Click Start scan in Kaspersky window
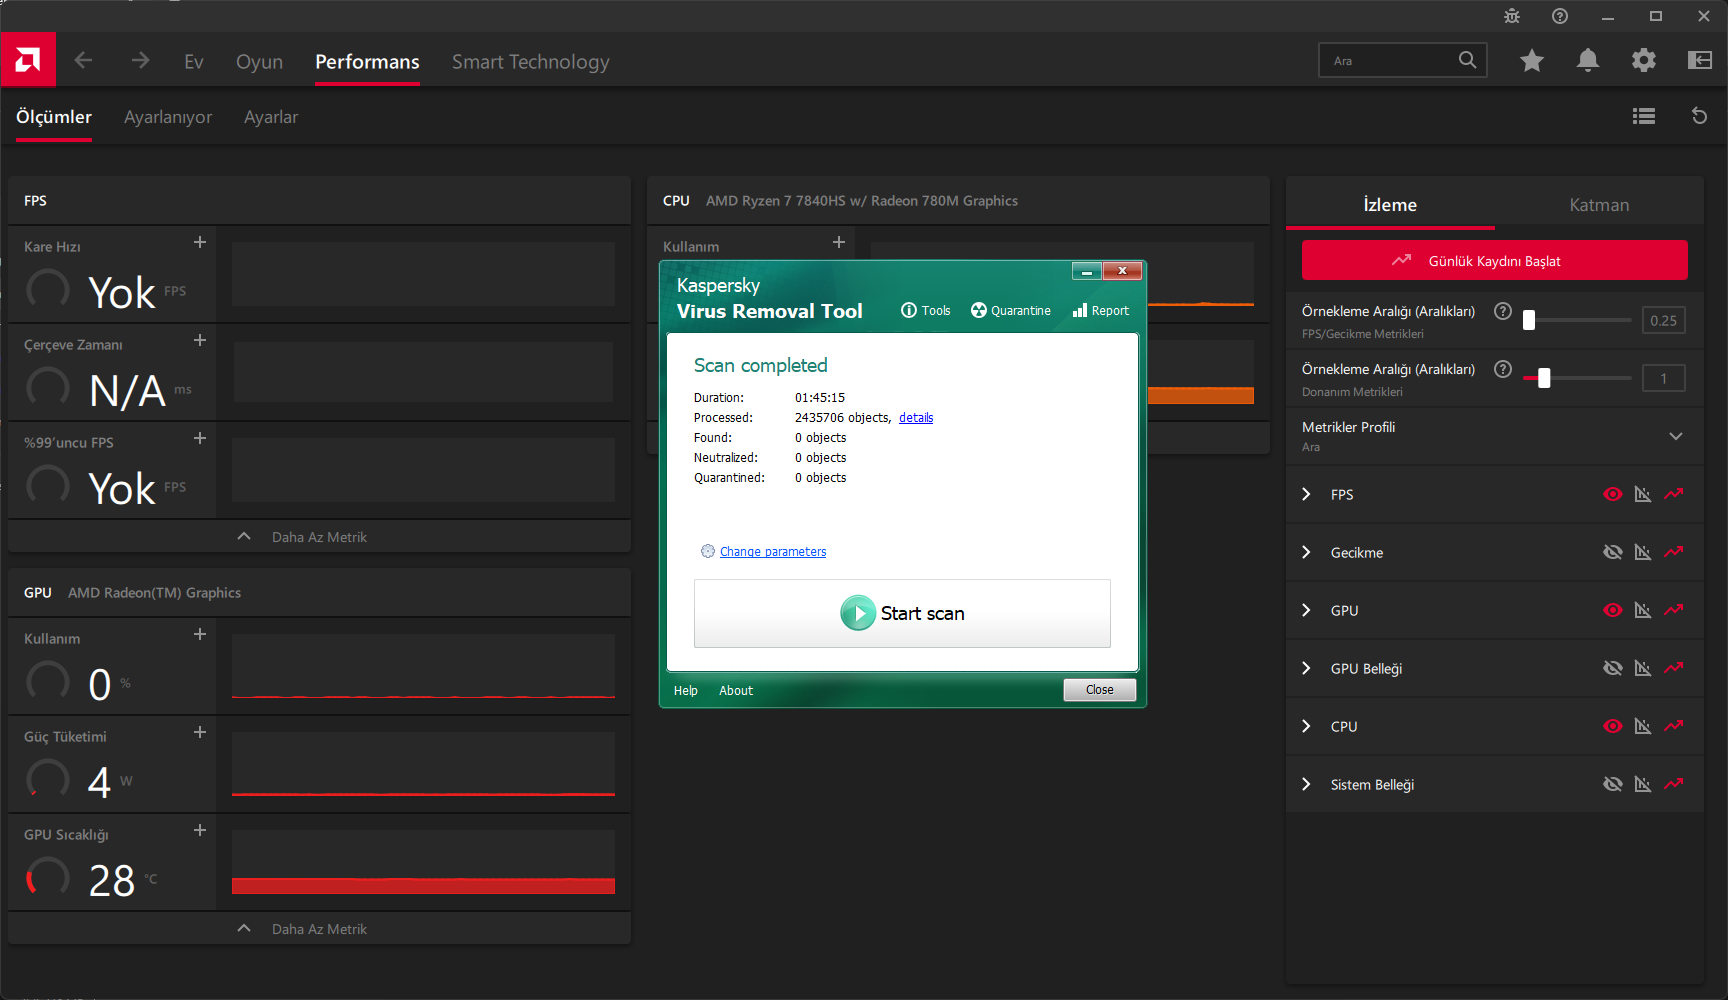This screenshot has width=1728, height=1000. [902, 613]
